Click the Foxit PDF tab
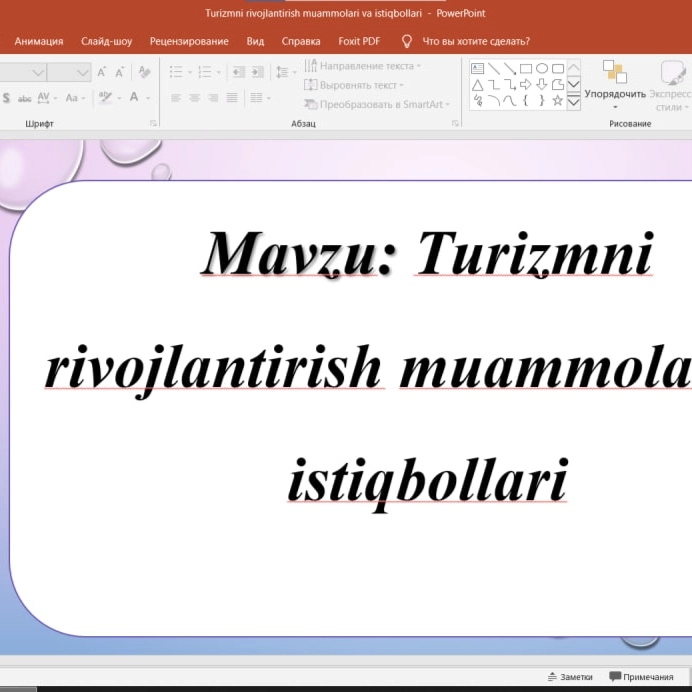This screenshot has width=692, height=692. pyautogui.click(x=358, y=41)
